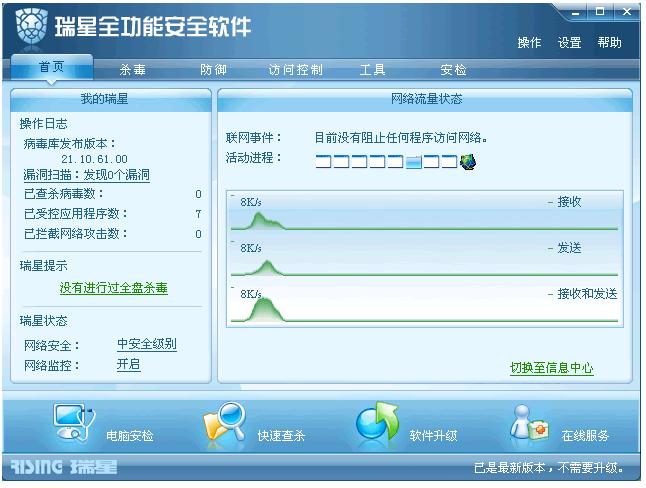This screenshot has height=488, width=646.
Task: Open the 电脑安检 computer checkup icon
Action: 74,423
